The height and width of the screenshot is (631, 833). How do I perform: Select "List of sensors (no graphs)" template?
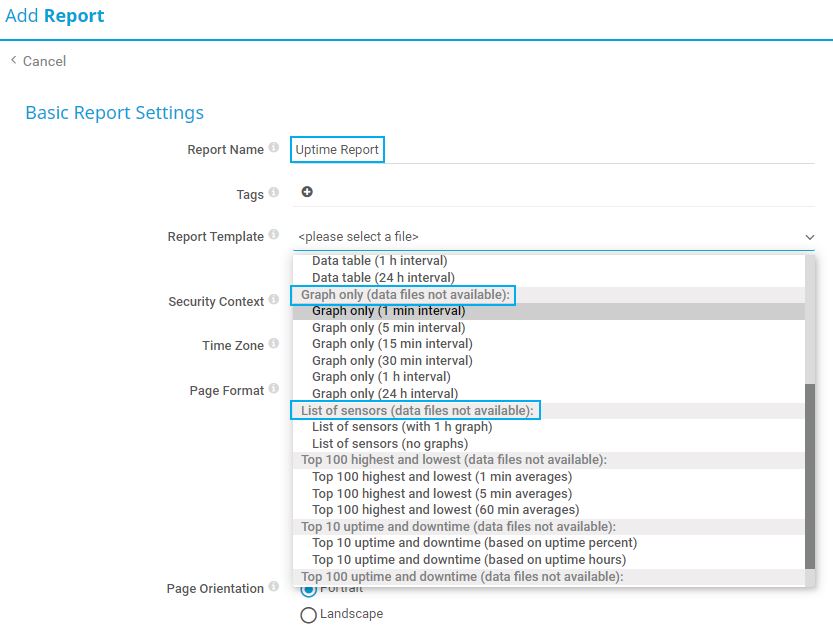[390, 442]
